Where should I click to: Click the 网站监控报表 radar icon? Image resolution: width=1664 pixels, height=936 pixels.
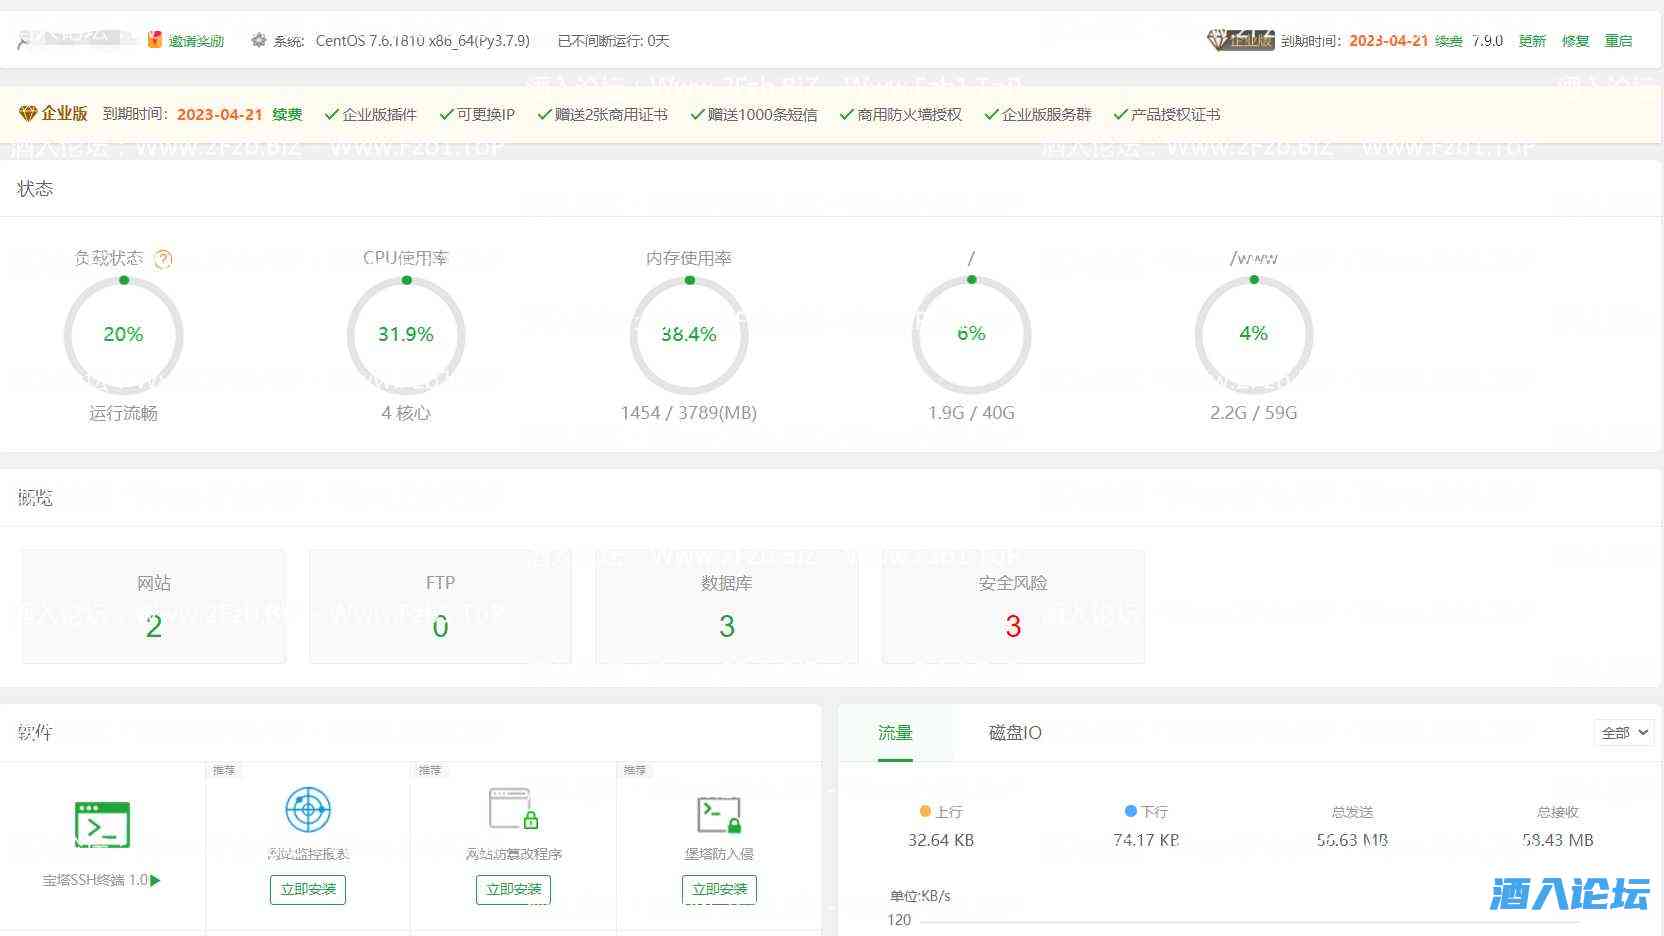coord(308,810)
